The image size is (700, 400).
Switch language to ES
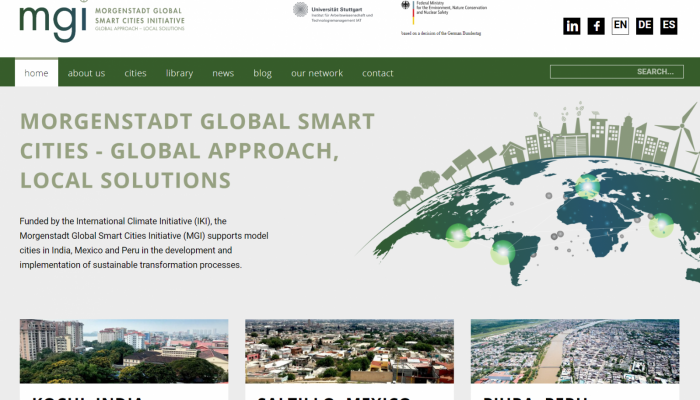pyautogui.click(x=669, y=26)
